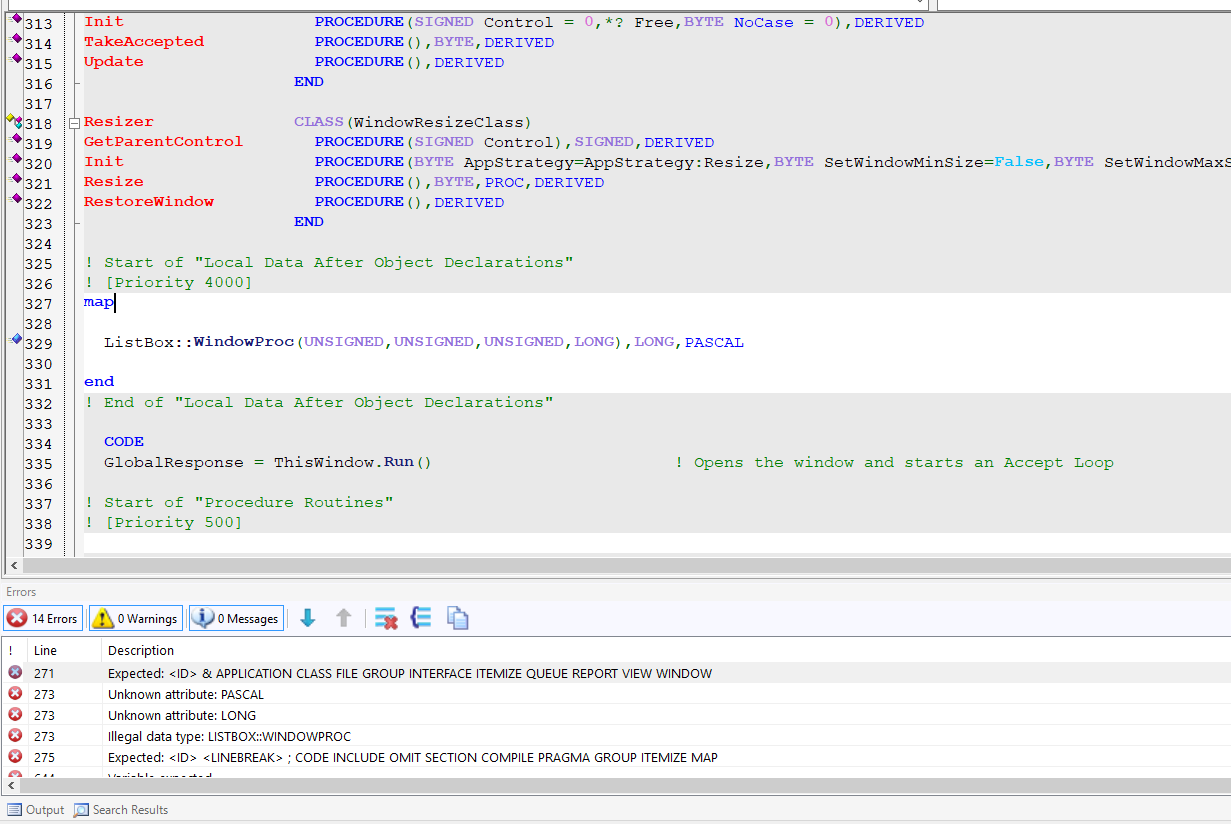This screenshot has width=1231, height=824.
Task: Click the curly brace list icon in Errors toolbar
Action: 421,619
